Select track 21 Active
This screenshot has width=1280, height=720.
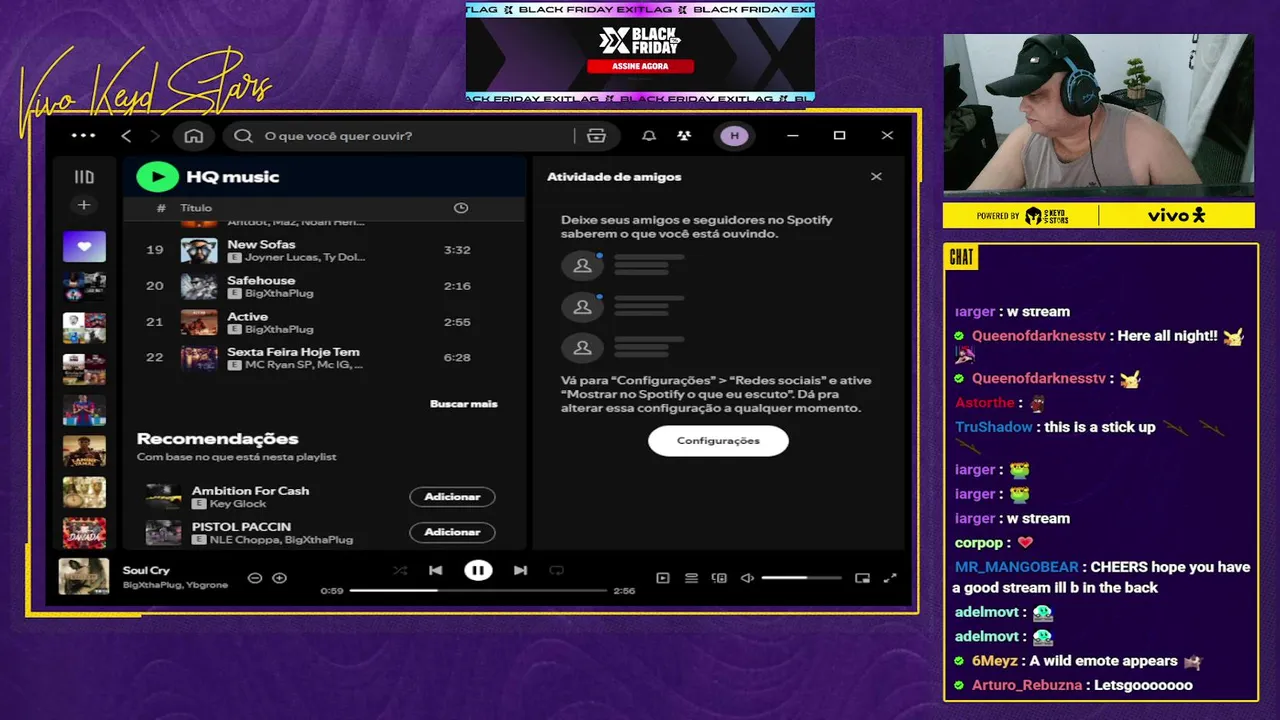click(325, 322)
